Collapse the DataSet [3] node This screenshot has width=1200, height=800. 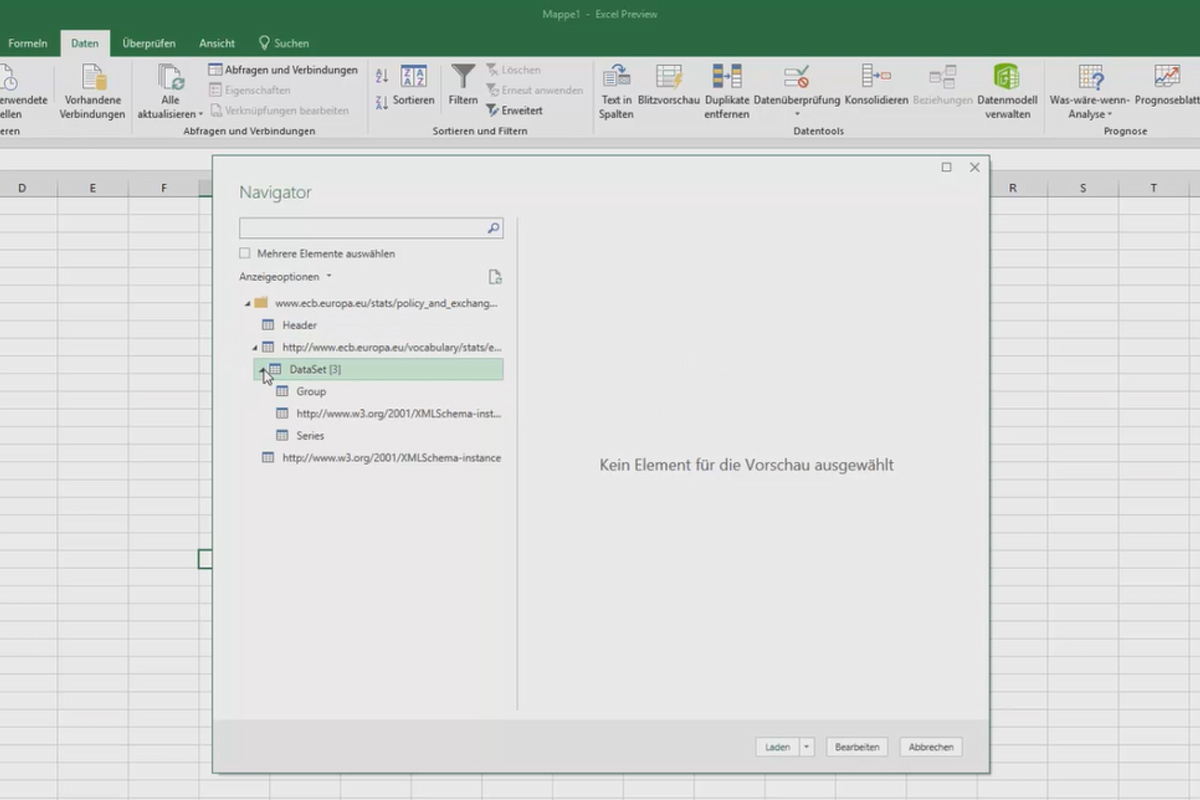[x=263, y=369]
